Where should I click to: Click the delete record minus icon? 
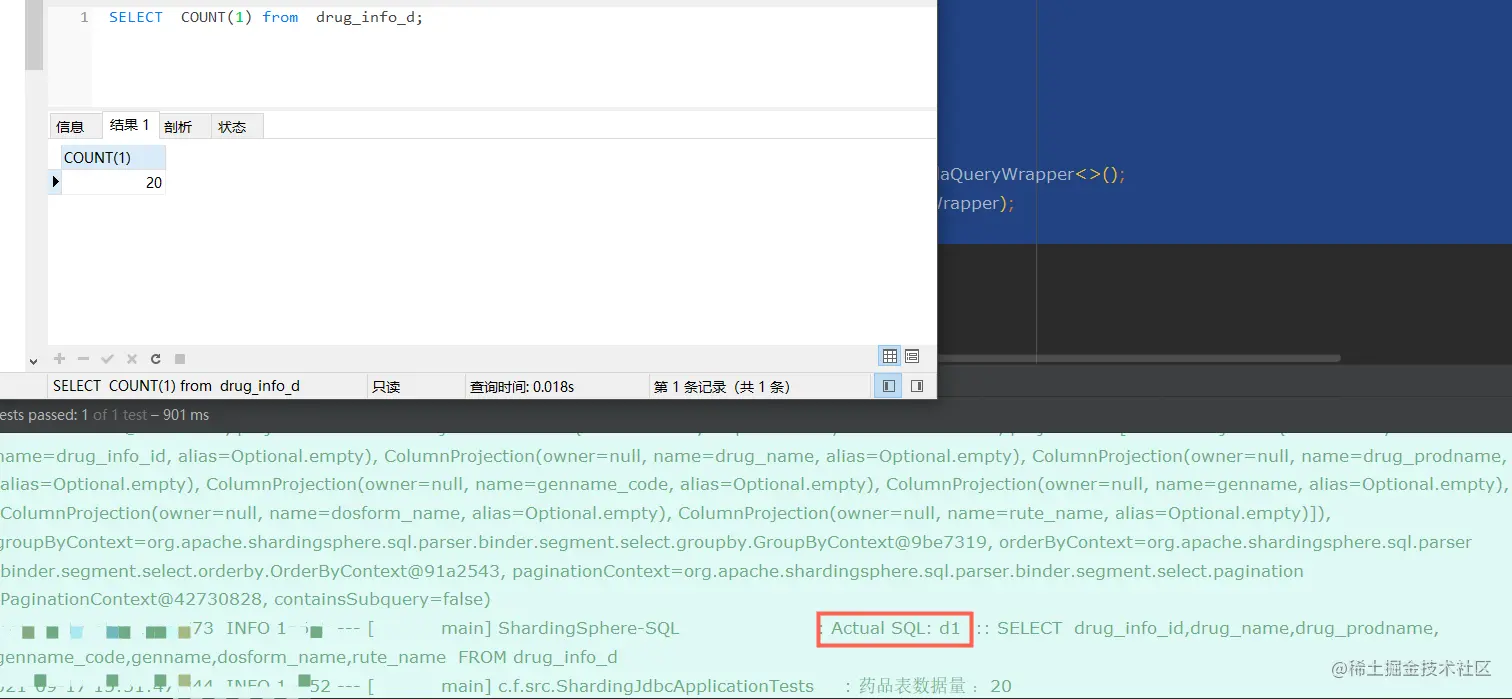click(x=83, y=358)
